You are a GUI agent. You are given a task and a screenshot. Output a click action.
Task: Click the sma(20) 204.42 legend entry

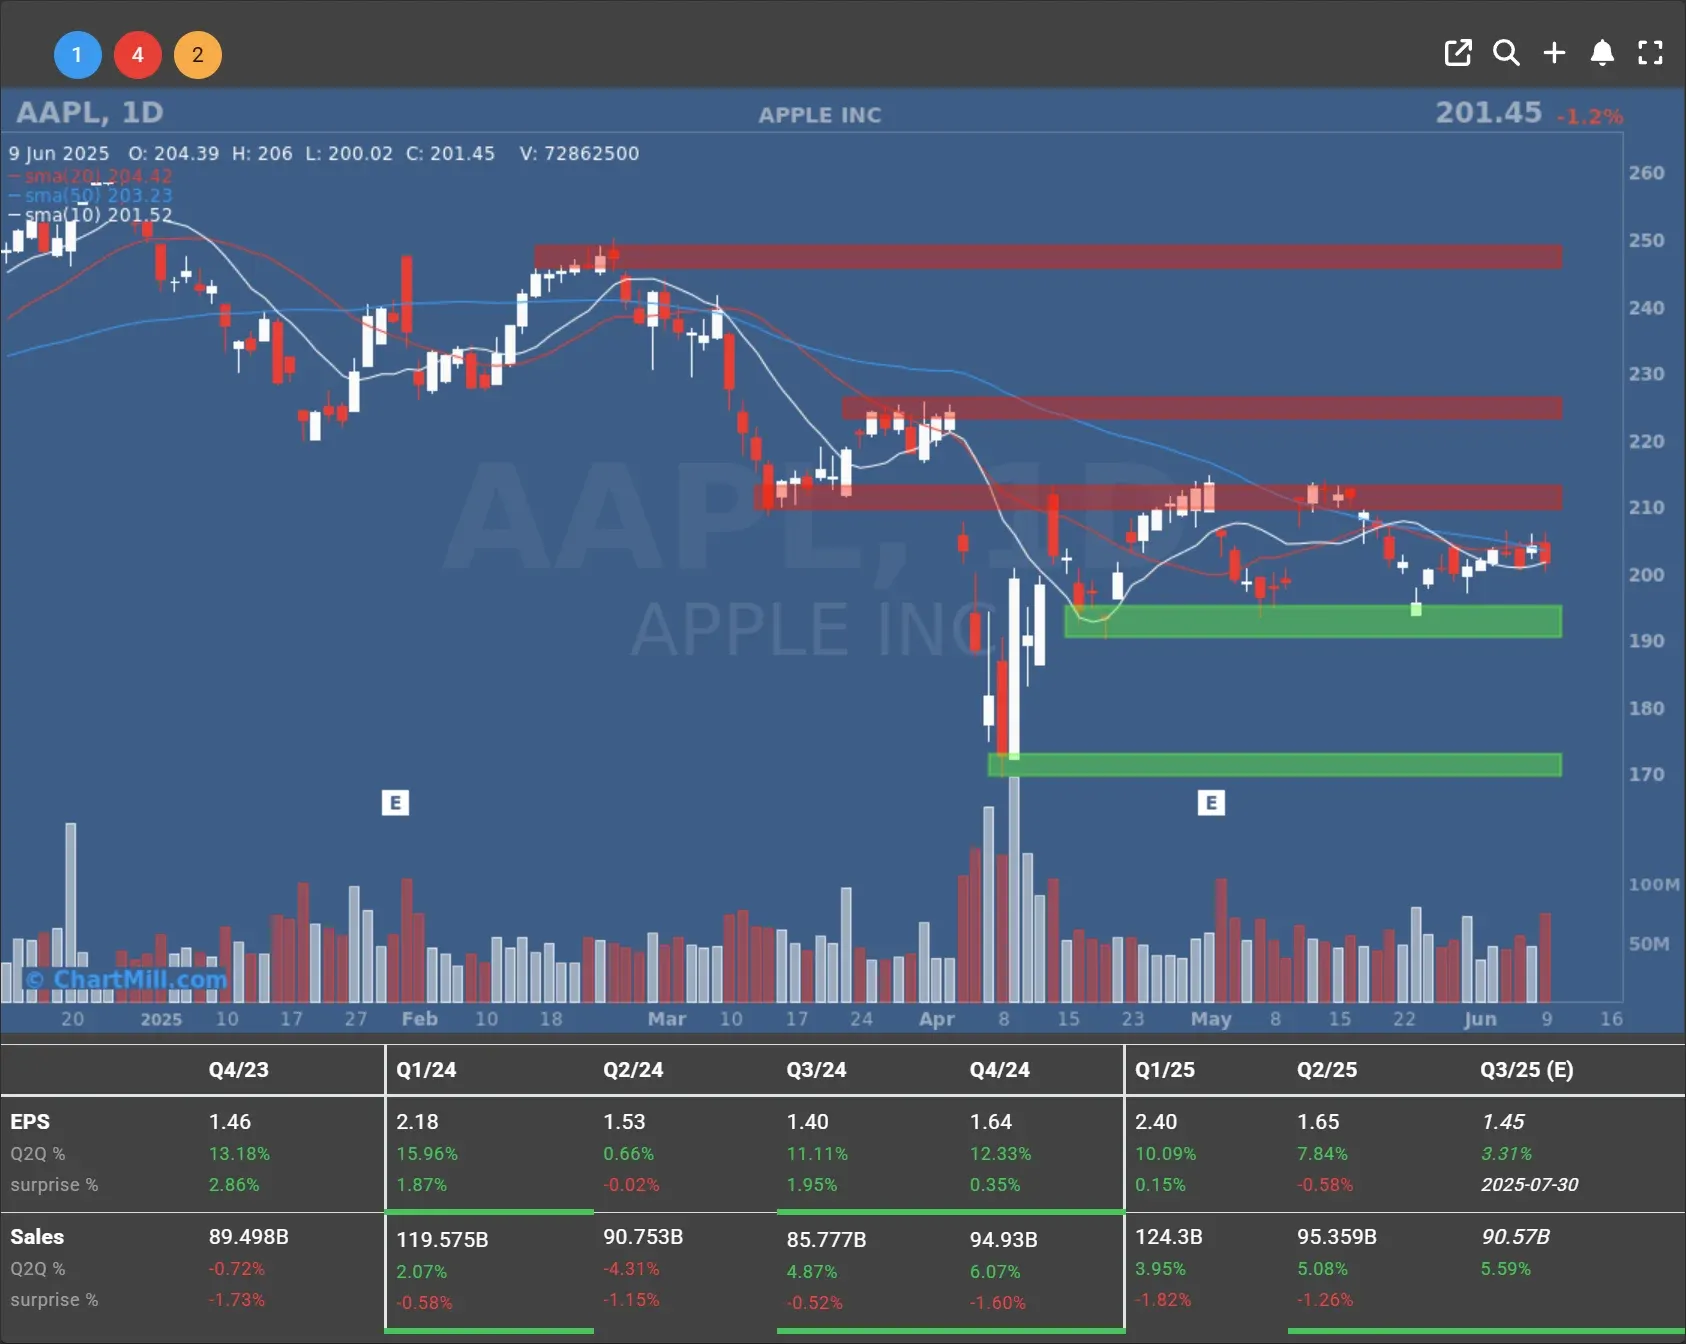pyautogui.click(x=91, y=176)
